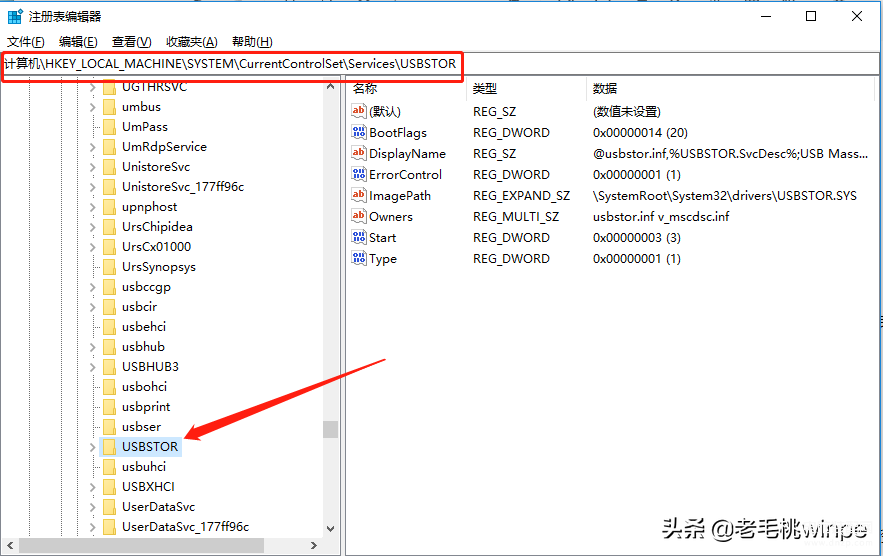Click DWORD icon beside Type value
This screenshot has height=556, width=883.
click(359, 259)
